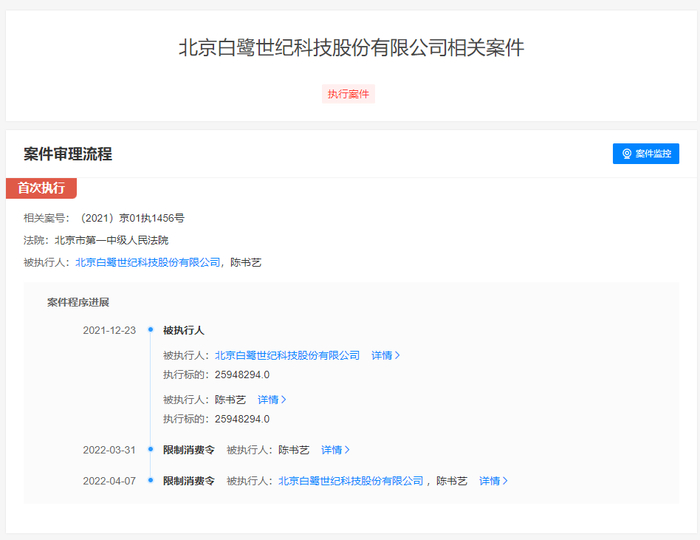This screenshot has height=540, width=700.
Task: Open company link in 2022-04-07 限制消费令 row
Action: [351, 481]
